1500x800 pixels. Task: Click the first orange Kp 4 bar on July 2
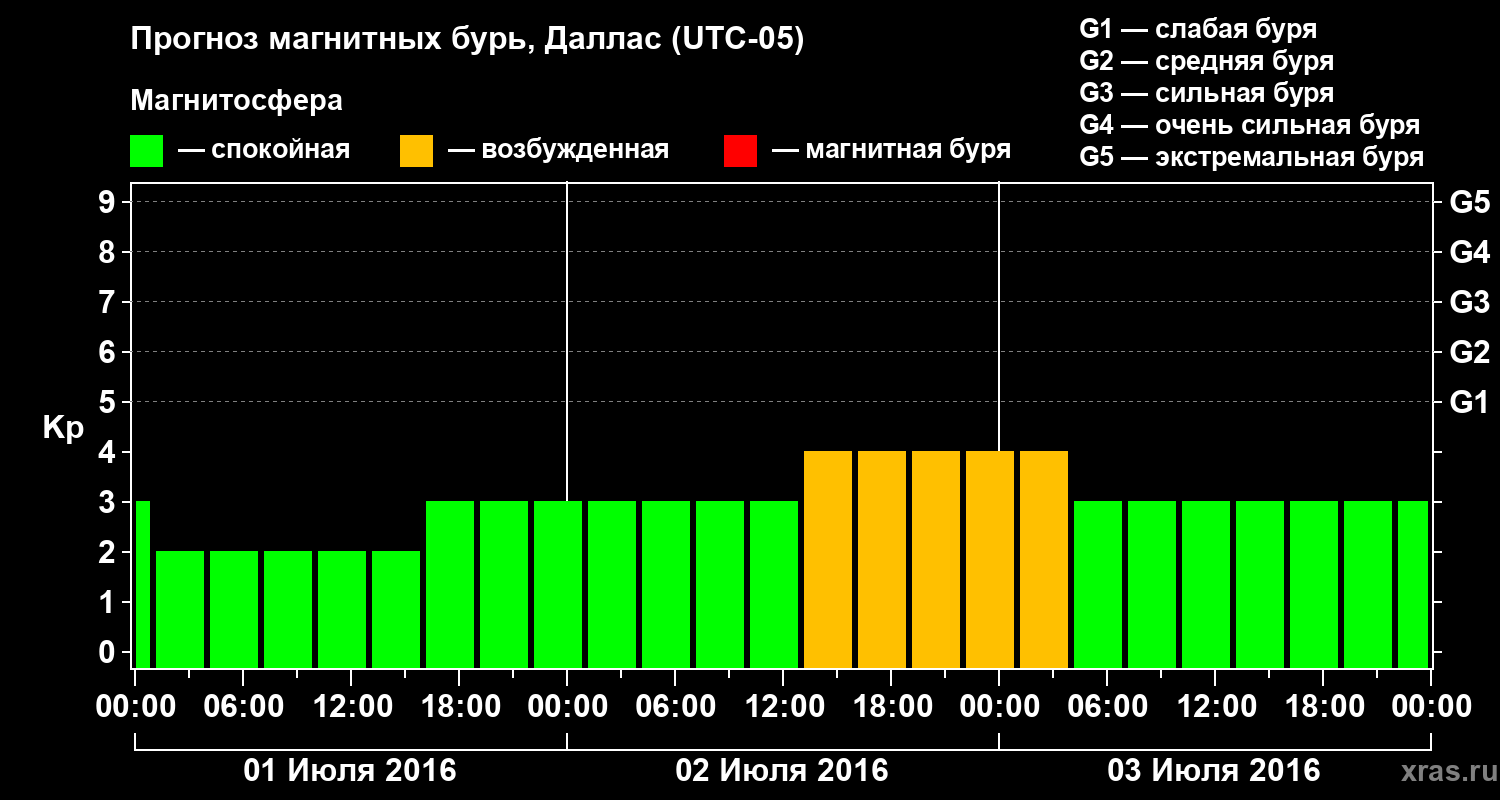pyautogui.click(x=828, y=559)
